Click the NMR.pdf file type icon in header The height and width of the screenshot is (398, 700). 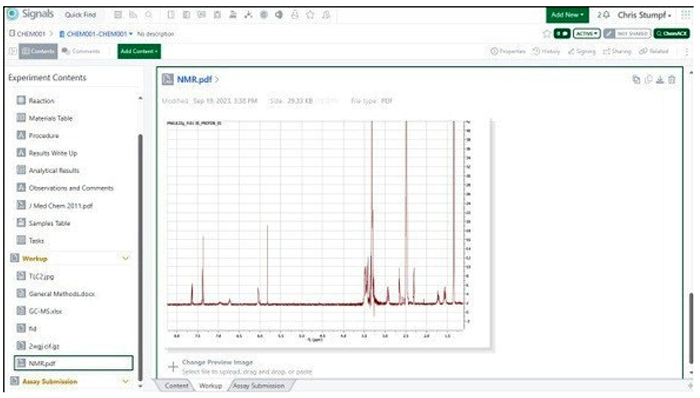click(x=168, y=79)
